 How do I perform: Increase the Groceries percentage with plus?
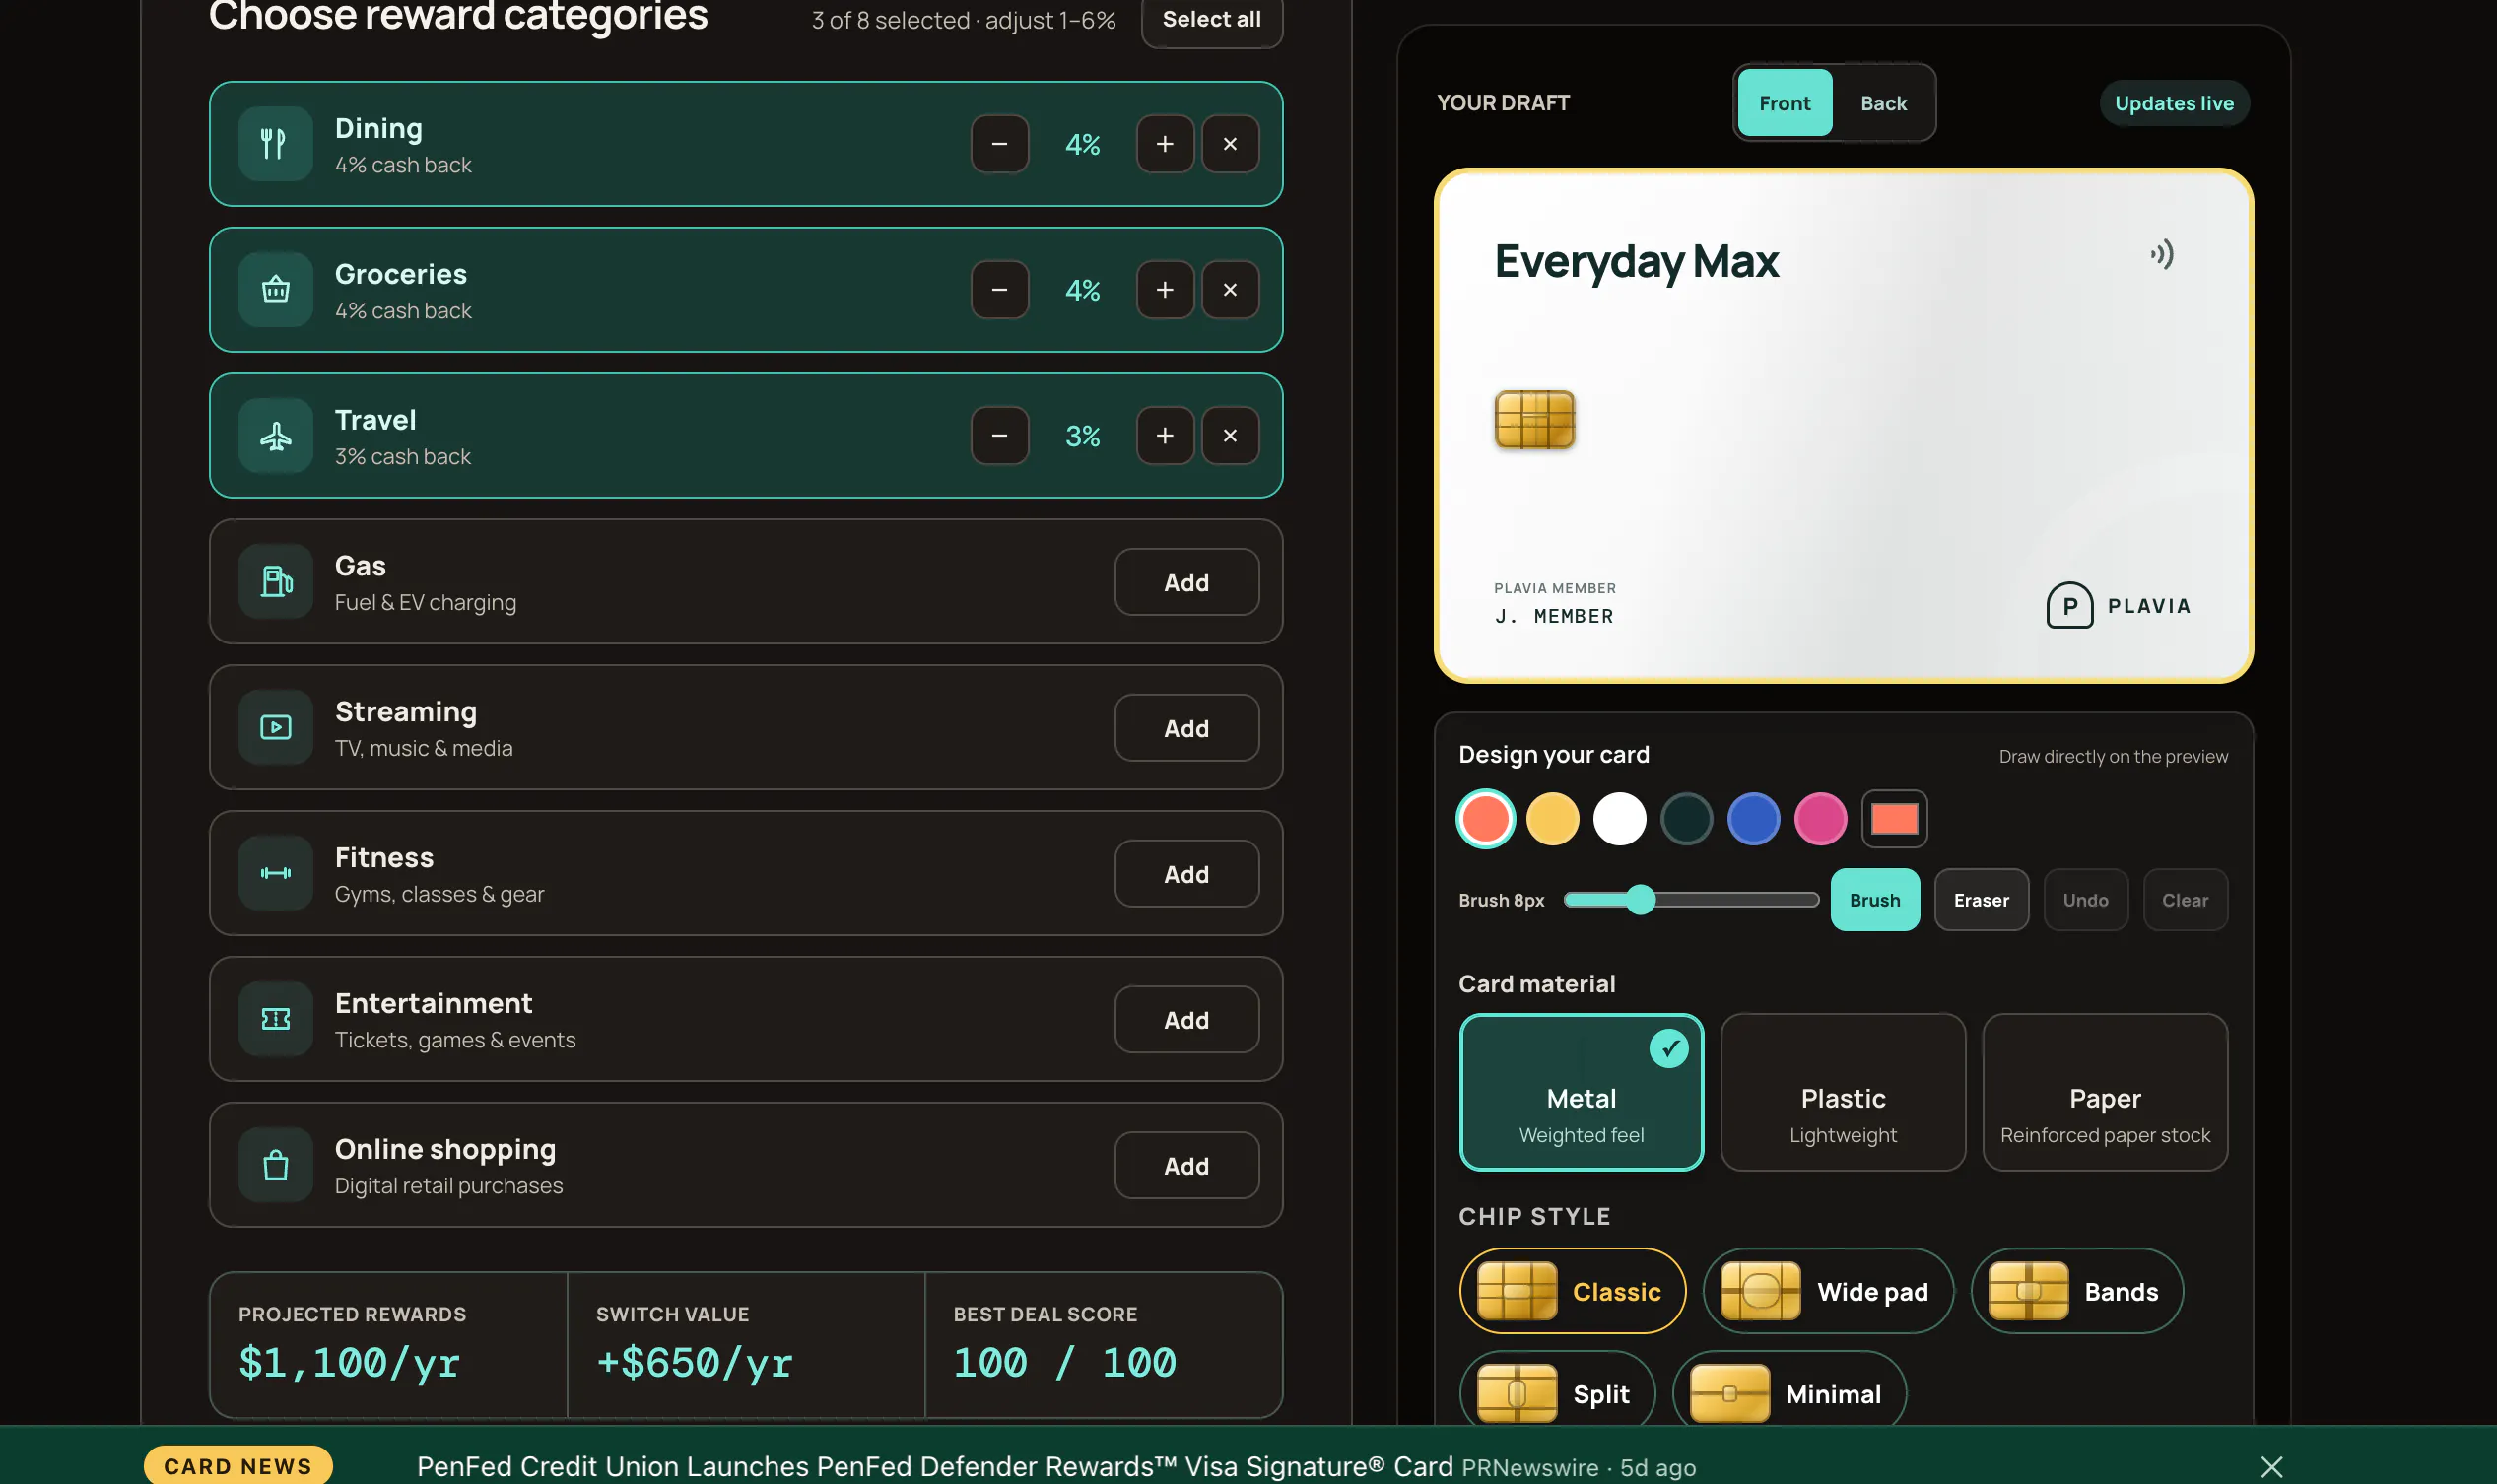pyautogui.click(x=1164, y=290)
